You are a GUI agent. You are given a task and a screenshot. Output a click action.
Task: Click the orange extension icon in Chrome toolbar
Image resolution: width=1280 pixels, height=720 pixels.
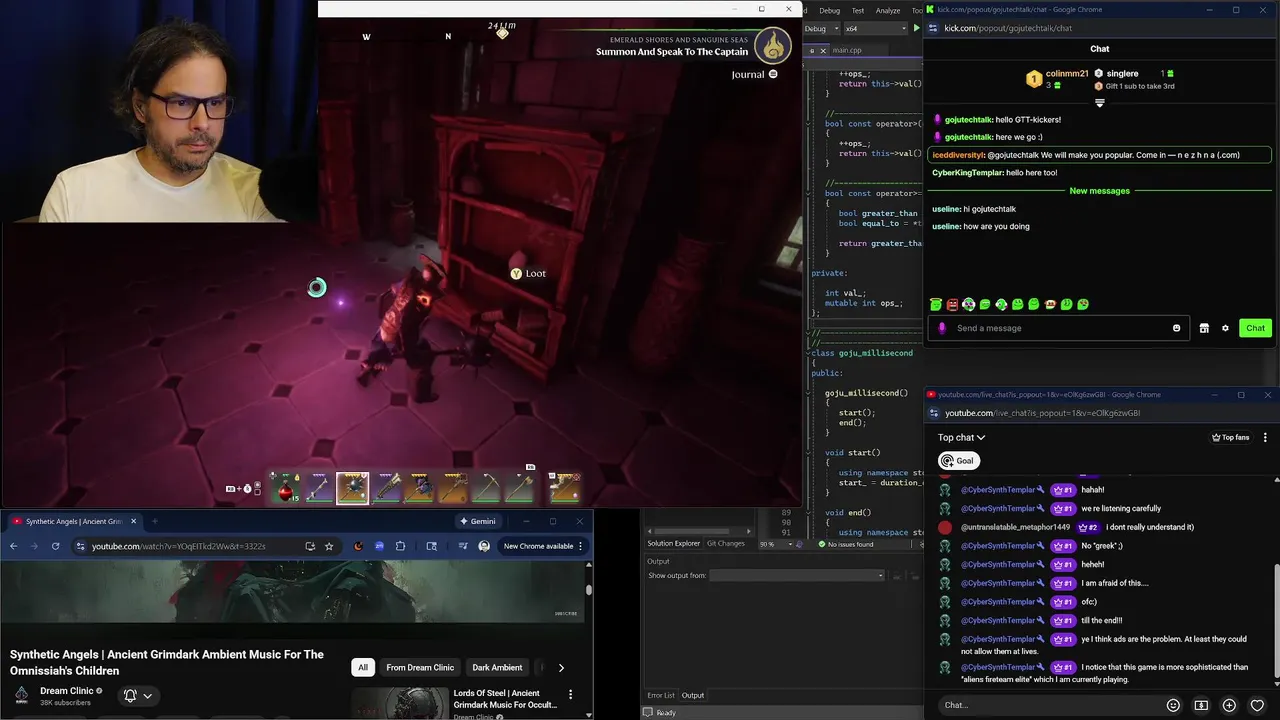pyautogui.click(x=358, y=546)
